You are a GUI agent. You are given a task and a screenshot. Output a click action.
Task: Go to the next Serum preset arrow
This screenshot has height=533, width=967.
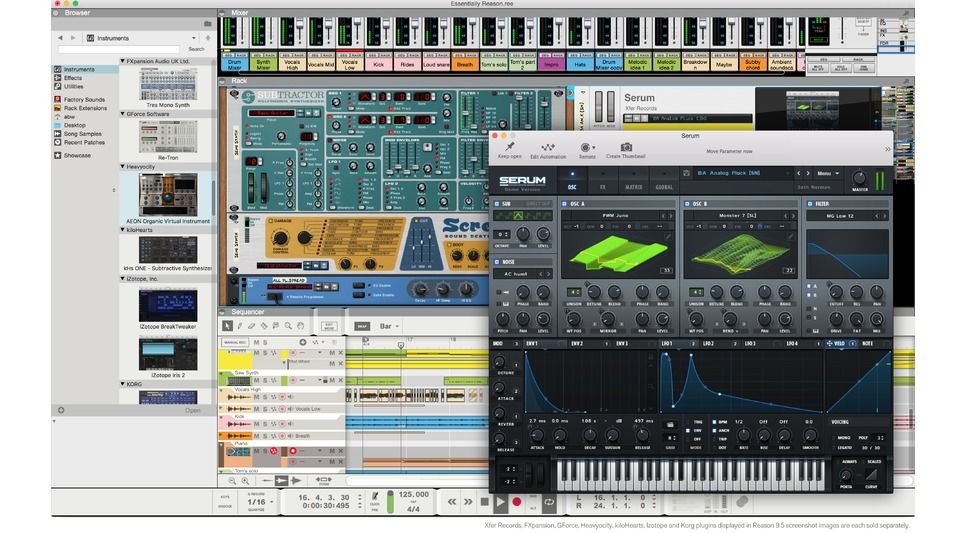click(807, 173)
